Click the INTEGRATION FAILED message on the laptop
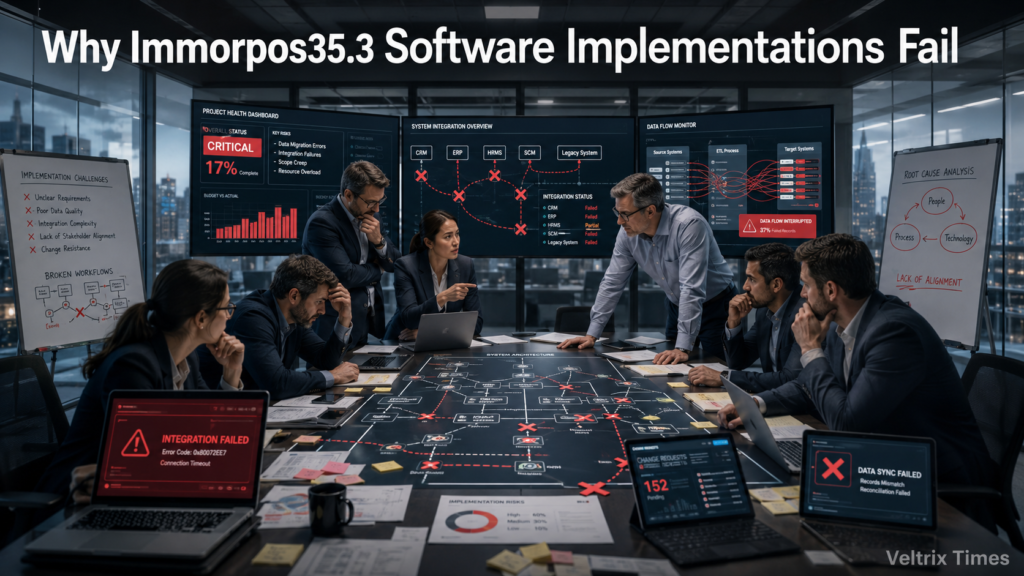The image size is (1024, 576). 205,440
